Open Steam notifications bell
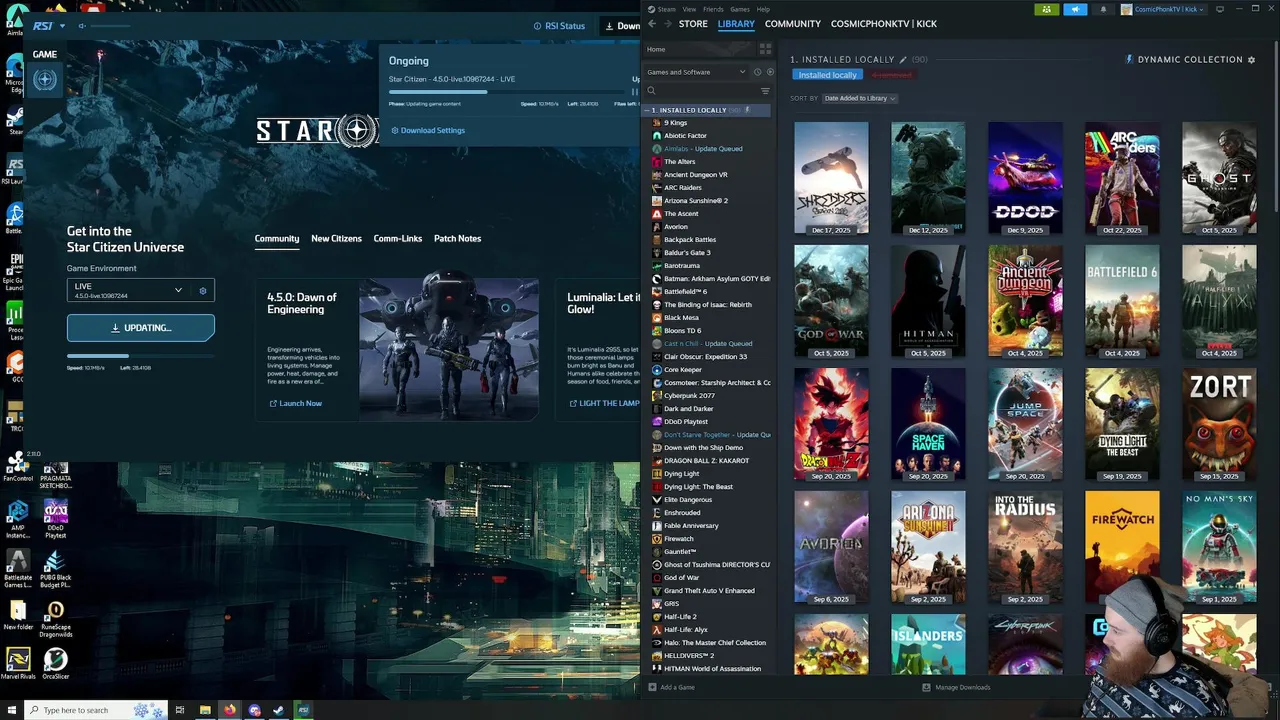Image resolution: width=1280 pixels, height=720 pixels. (x=1103, y=9)
